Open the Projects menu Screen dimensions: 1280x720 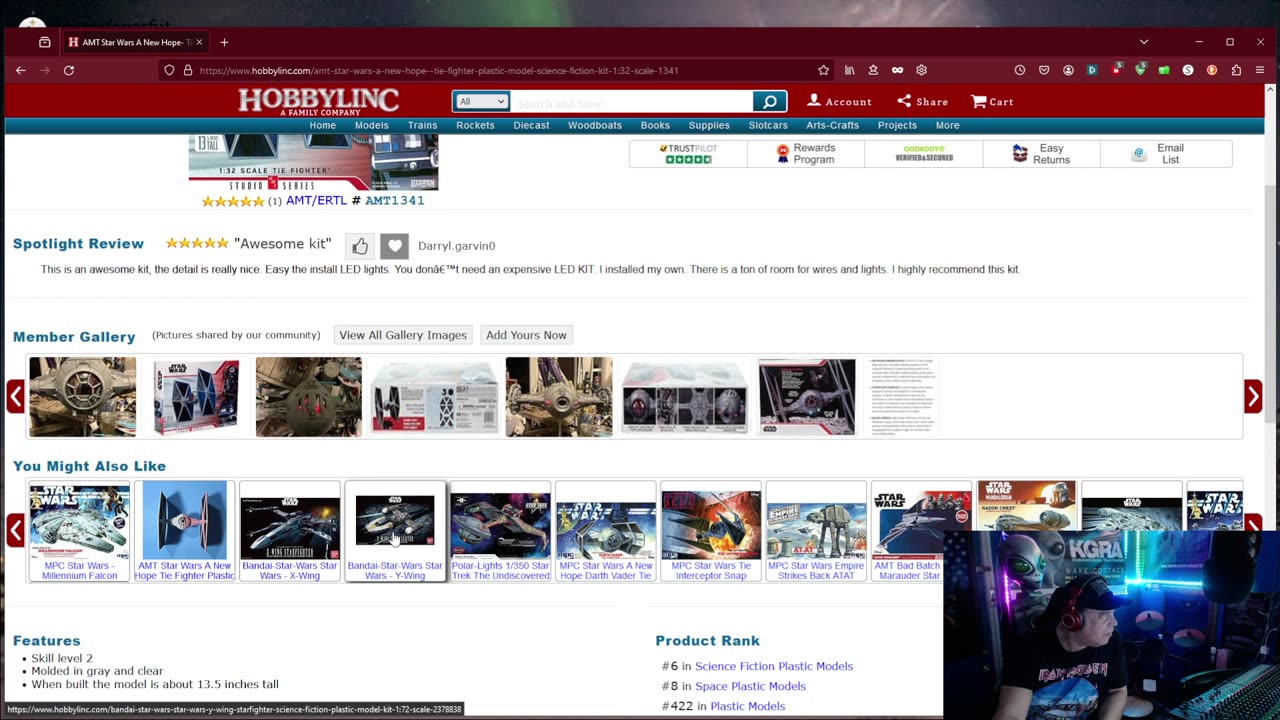click(x=897, y=125)
